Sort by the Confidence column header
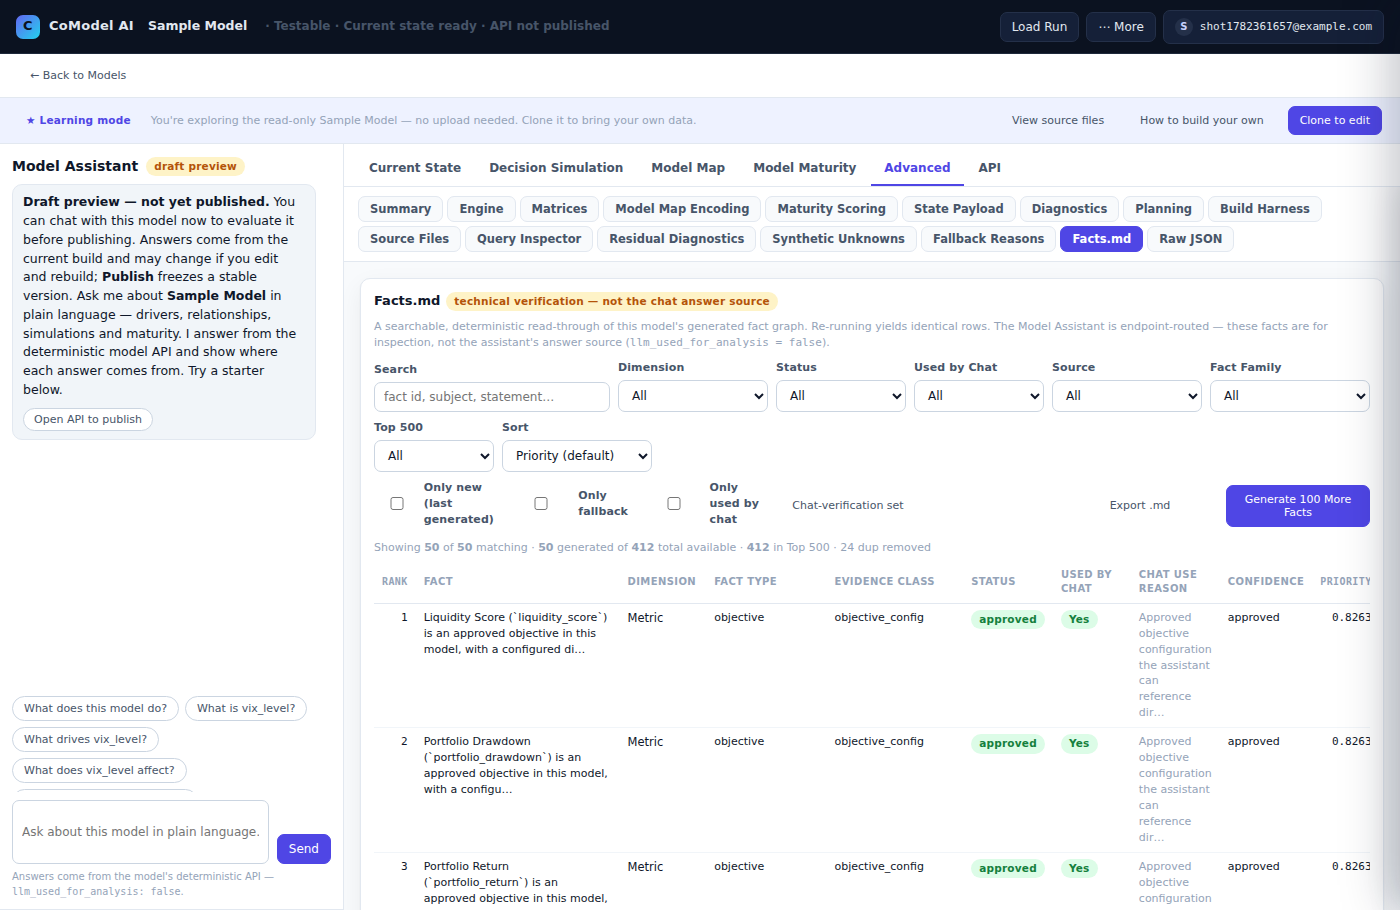The width and height of the screenshot is (1400, 910). click(1266, 582)
